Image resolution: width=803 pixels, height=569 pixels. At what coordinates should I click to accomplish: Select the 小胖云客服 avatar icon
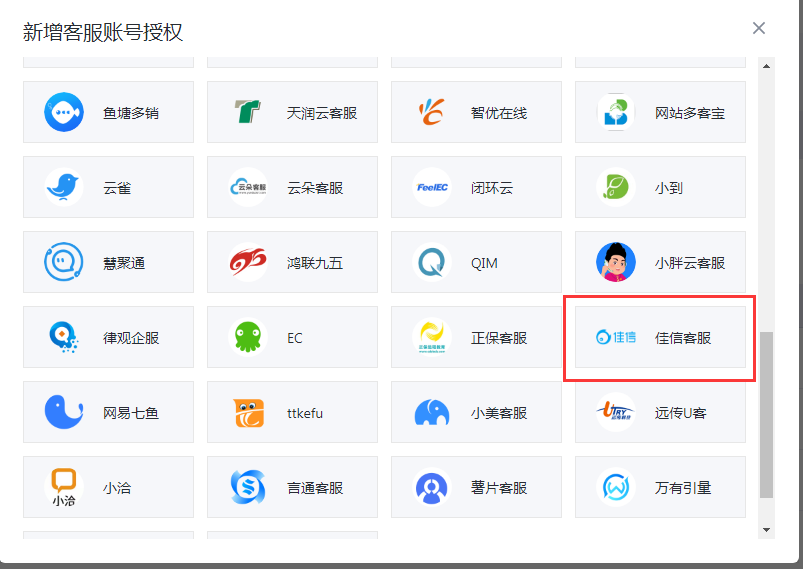[616, 262]
